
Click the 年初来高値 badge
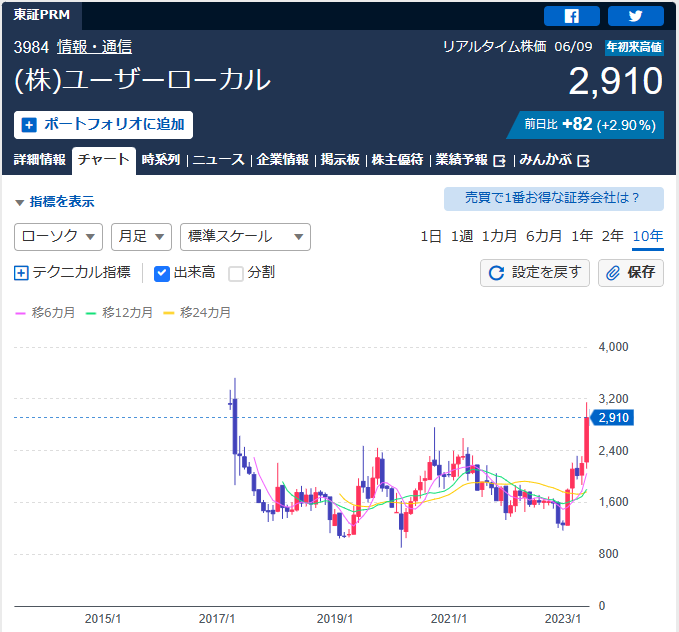pos(634,47)
